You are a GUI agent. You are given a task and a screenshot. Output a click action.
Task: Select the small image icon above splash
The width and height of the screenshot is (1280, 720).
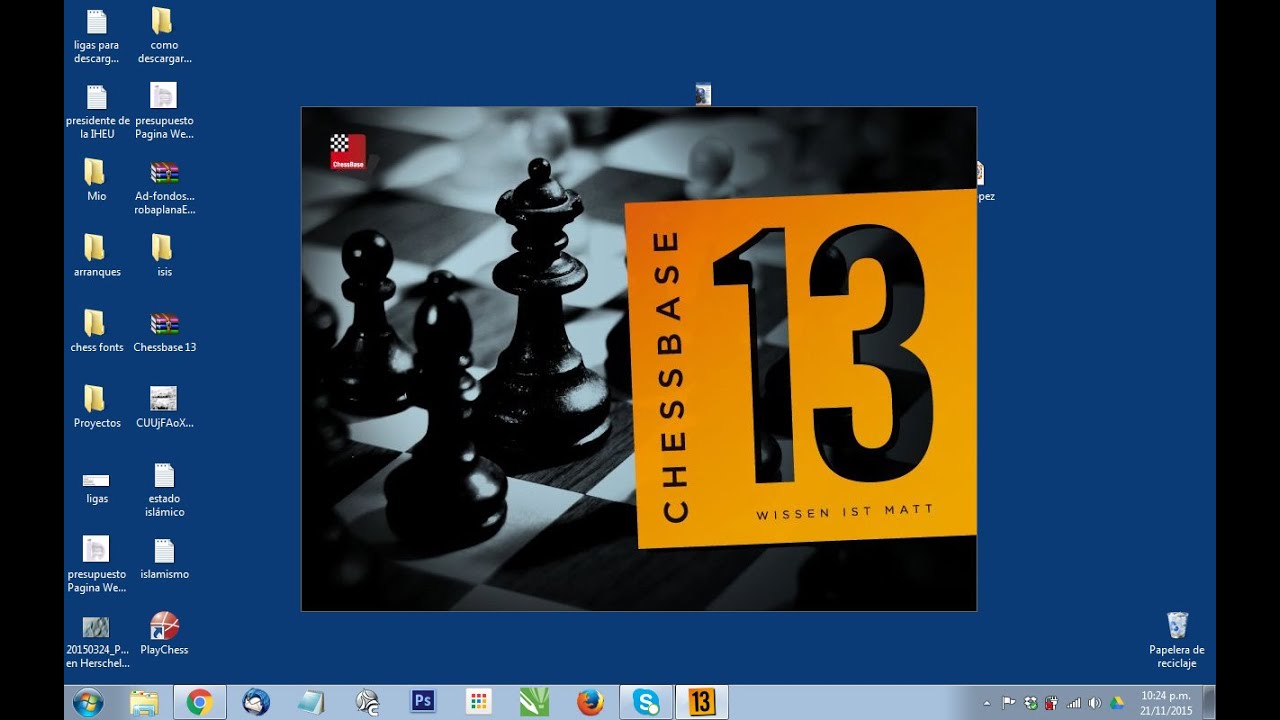coord(703,94)
